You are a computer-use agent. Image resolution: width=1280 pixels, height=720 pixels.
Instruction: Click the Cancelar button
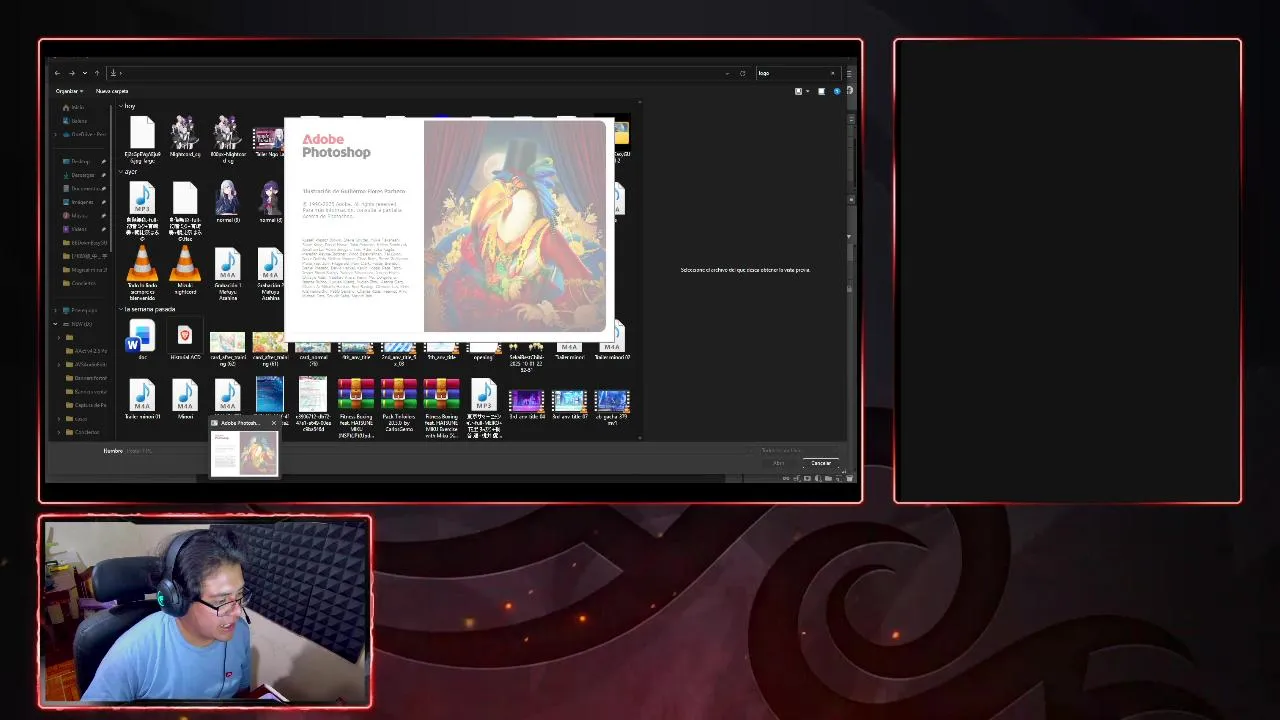pos(821,463)
